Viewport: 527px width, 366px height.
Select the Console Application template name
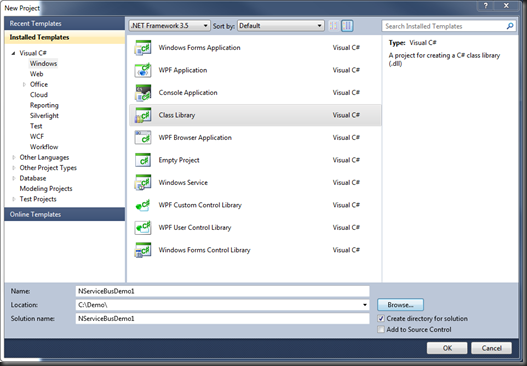[188, 92]
